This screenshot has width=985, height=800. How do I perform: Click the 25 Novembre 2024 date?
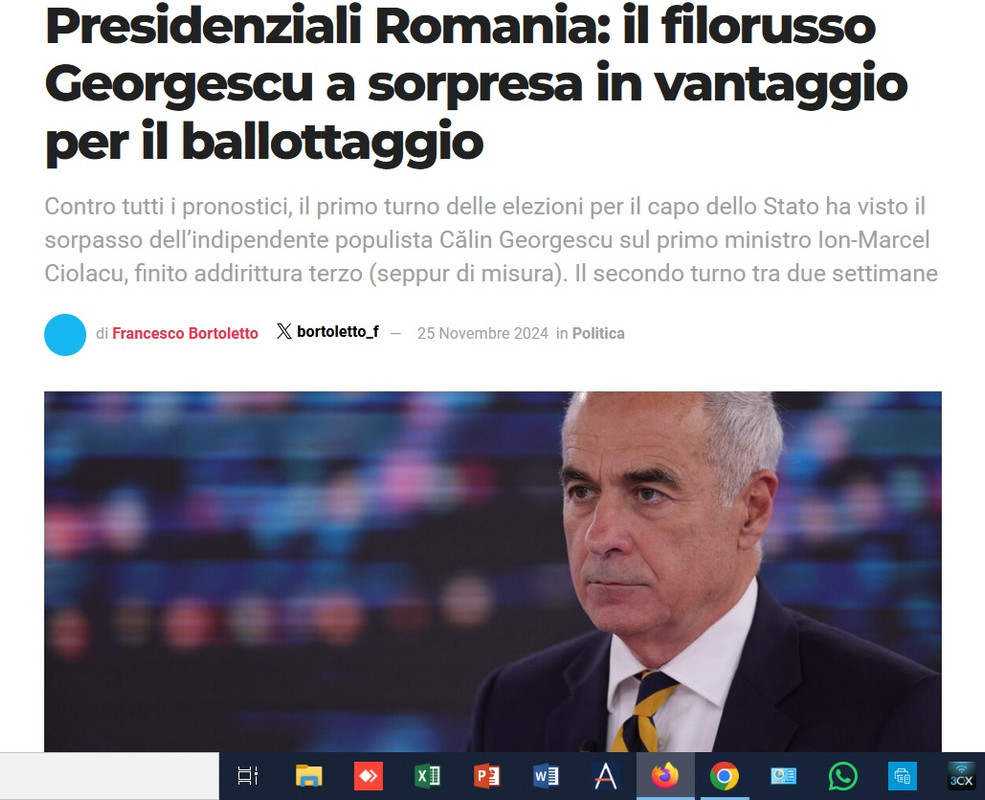483,333
